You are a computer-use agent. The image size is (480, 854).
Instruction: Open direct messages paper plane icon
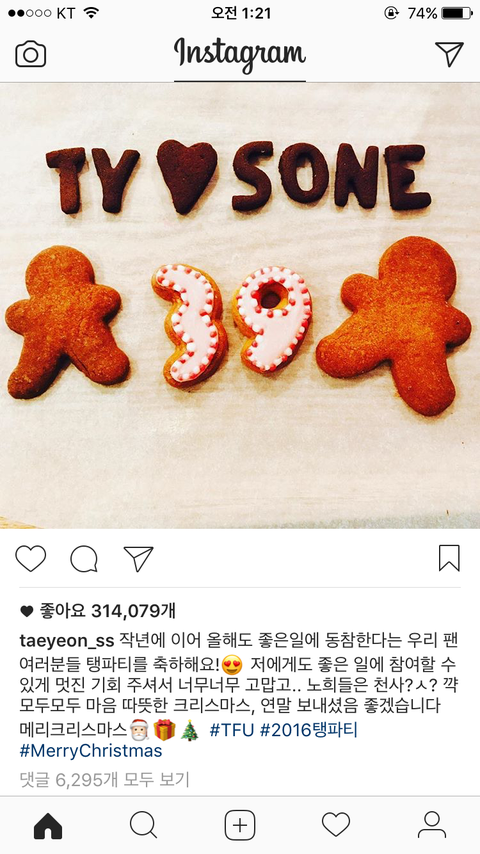click(449, 53)
